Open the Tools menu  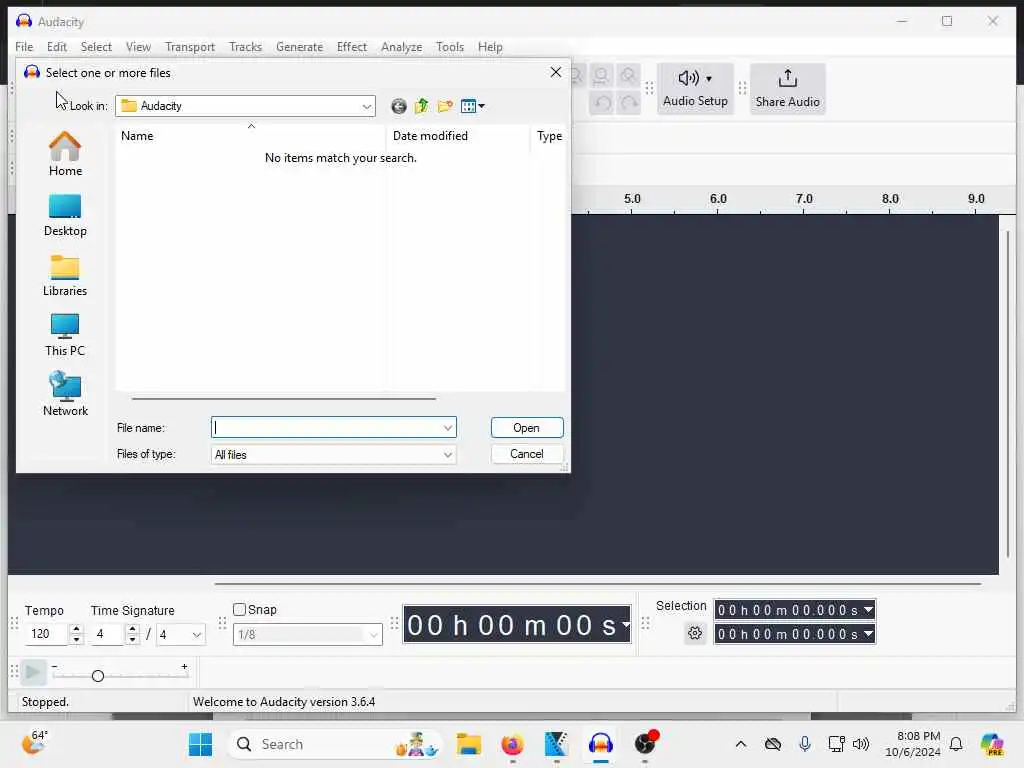449,47
